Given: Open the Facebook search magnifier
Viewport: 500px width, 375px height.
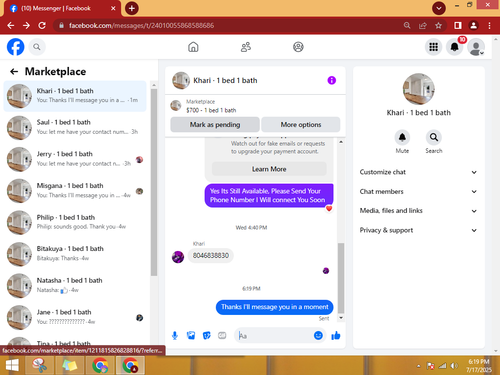Looking at the screenshot, I should tap(37, 47).
